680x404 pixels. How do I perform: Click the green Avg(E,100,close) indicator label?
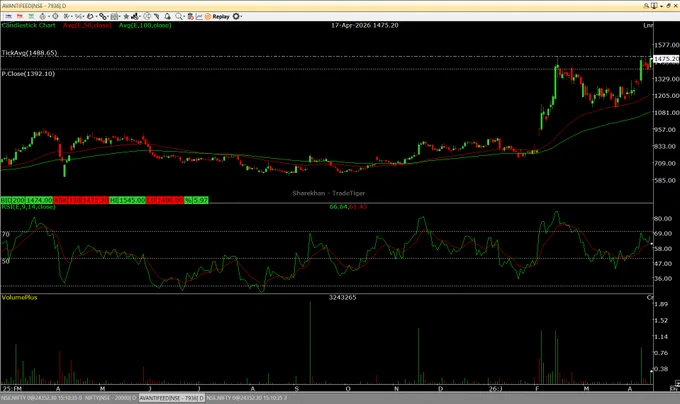click(145, 25)
